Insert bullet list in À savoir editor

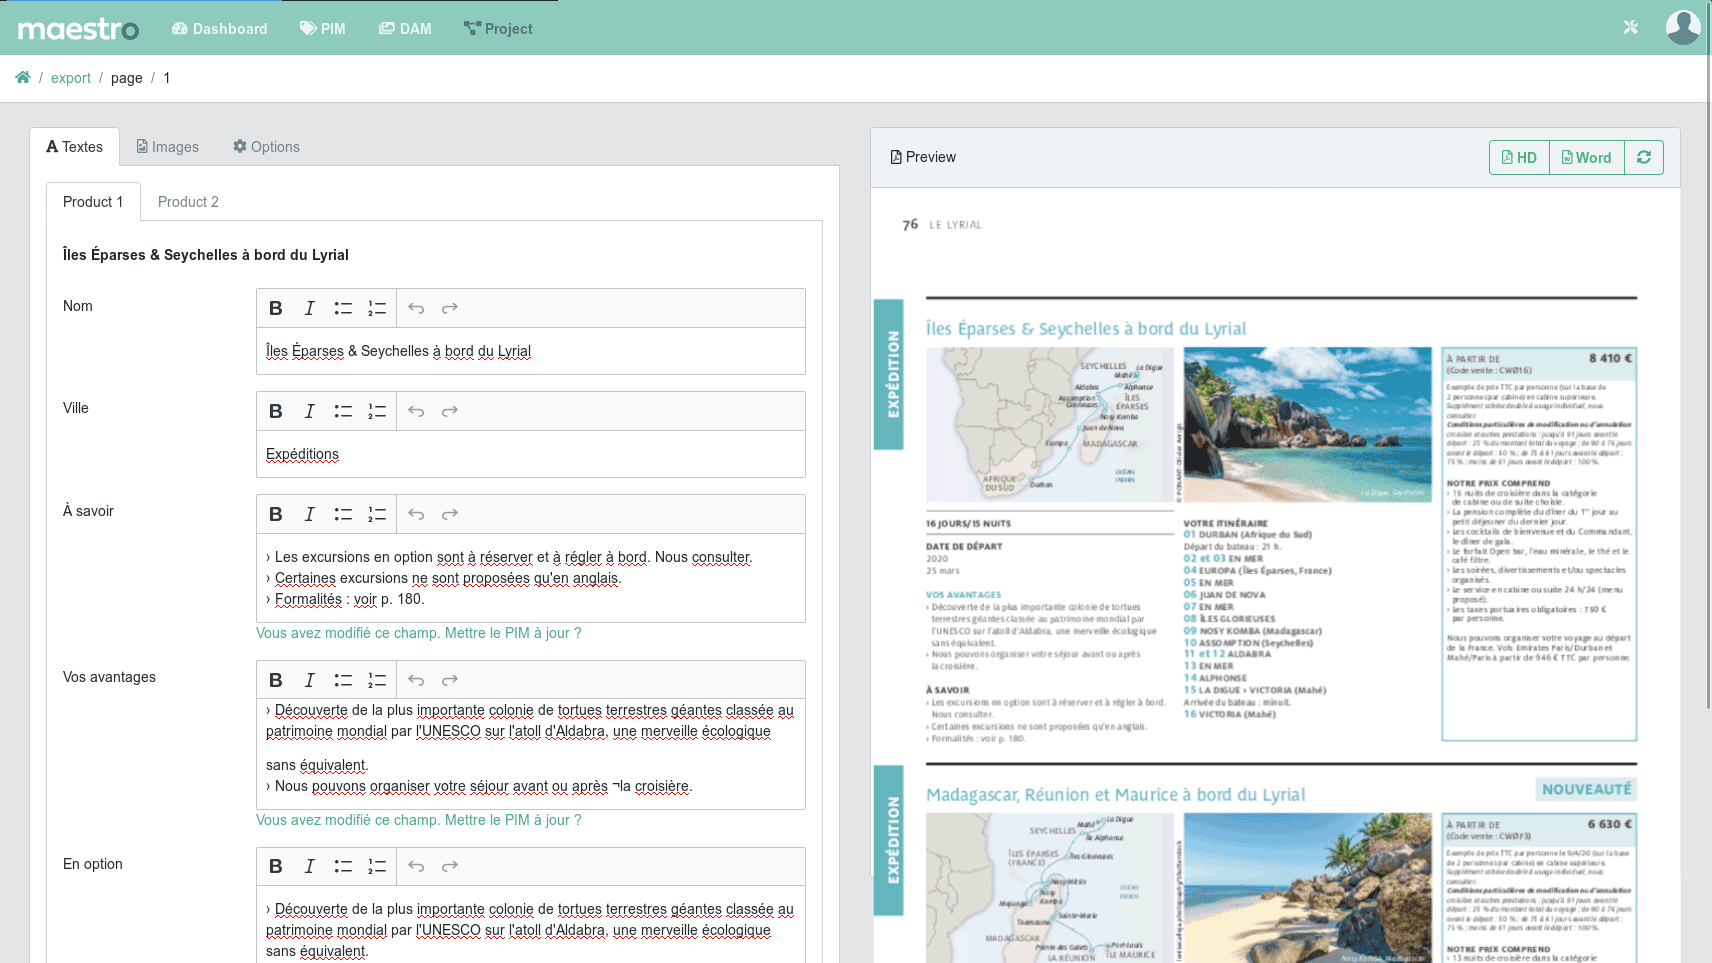(x=343, y=515)
